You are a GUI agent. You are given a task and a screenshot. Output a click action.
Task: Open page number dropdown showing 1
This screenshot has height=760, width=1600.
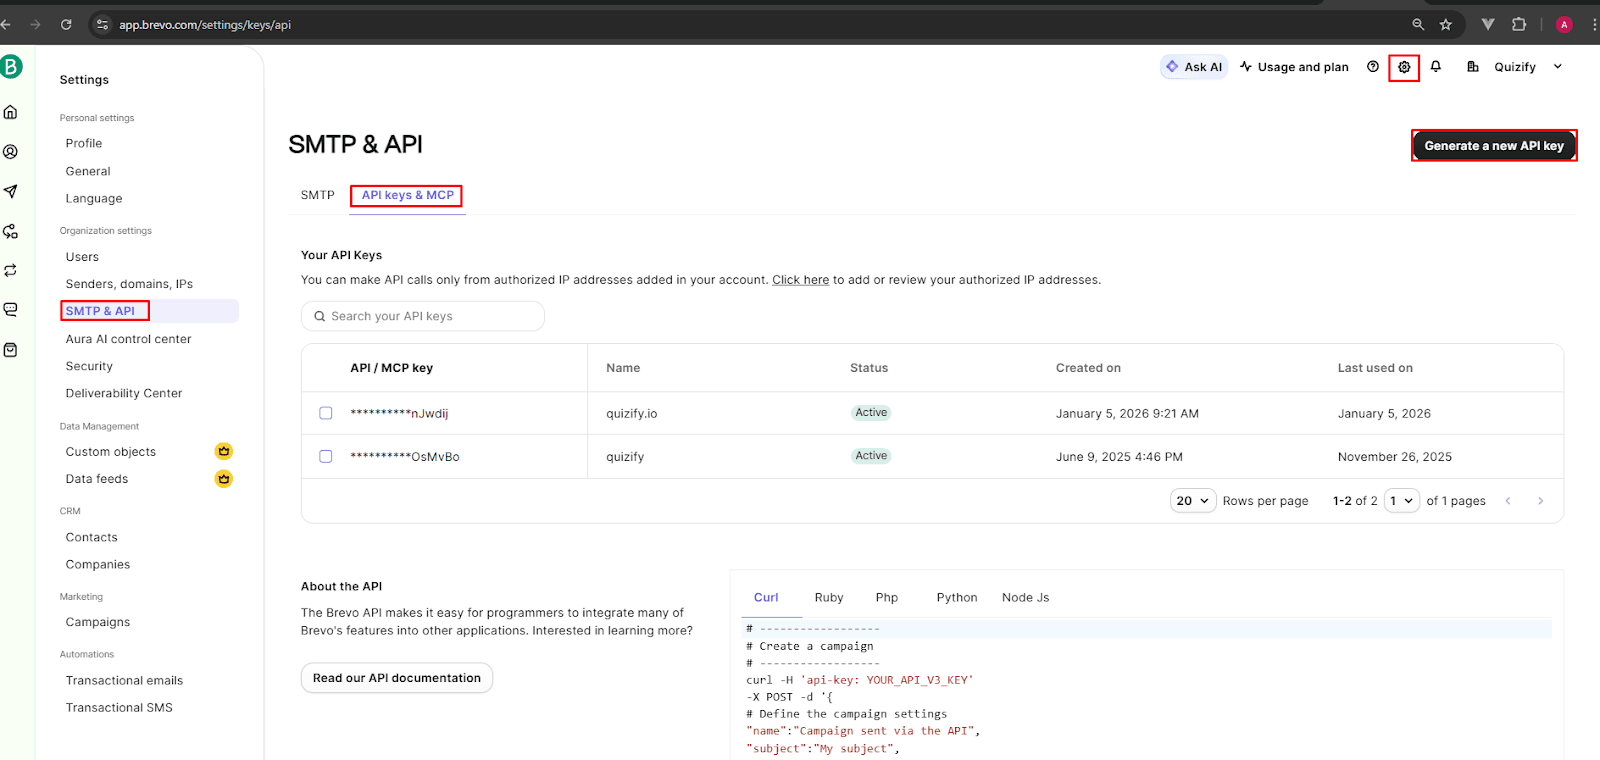point(1402,501)
